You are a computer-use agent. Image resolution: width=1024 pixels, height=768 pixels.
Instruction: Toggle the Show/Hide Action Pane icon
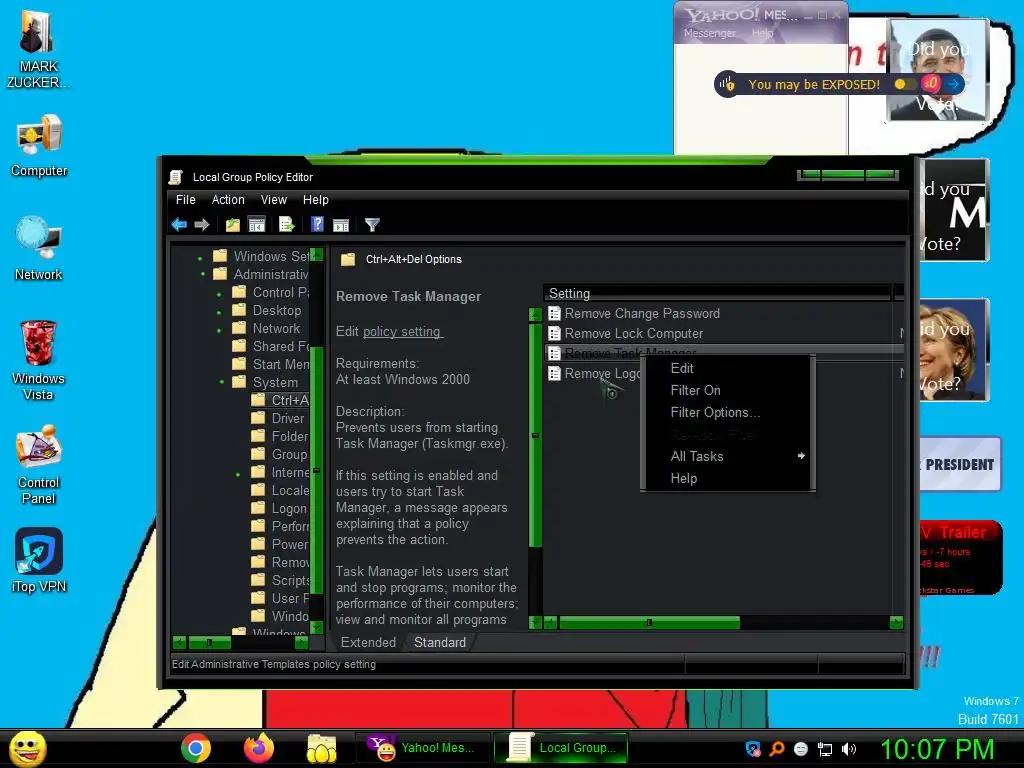pos(341,225)
